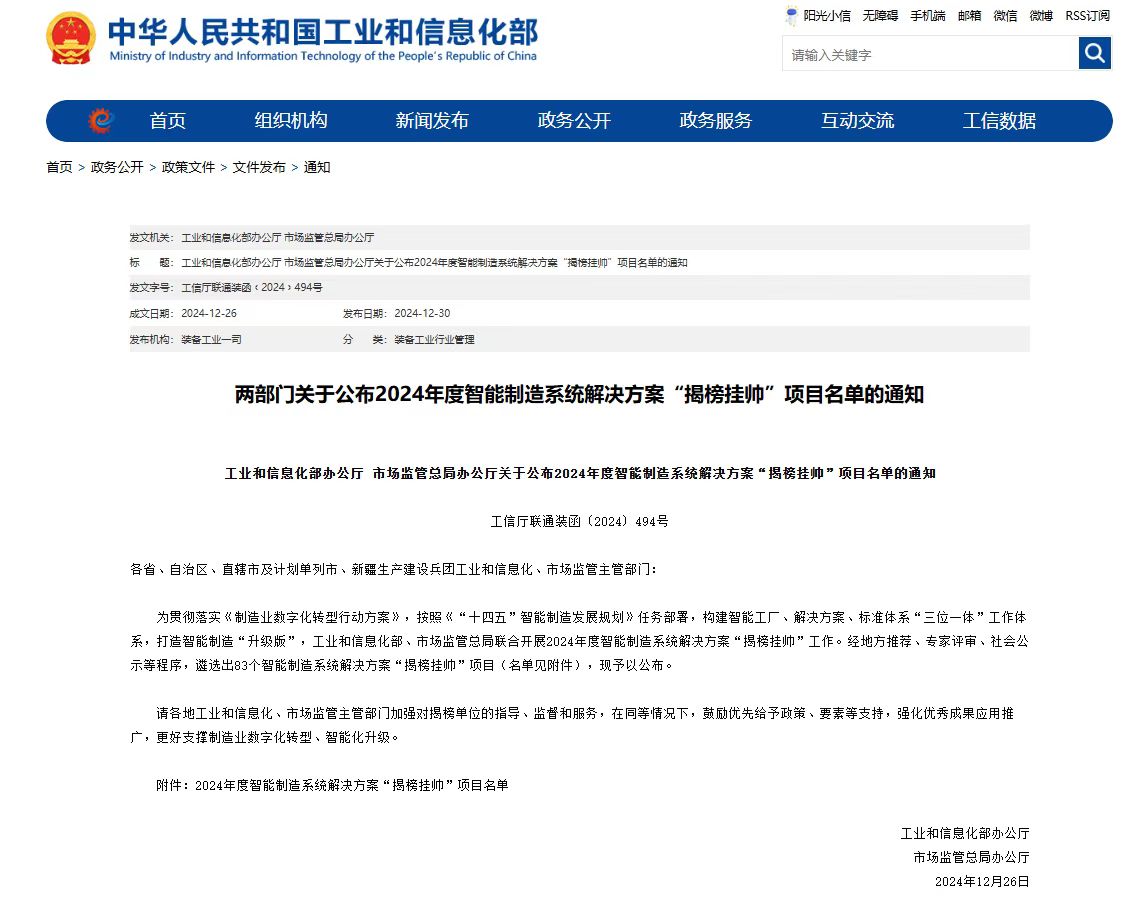Click the addressee line beginning 各省、自治区
Image resolution: width=1135 pixels, height=900 pixels.
coord(394,570)
